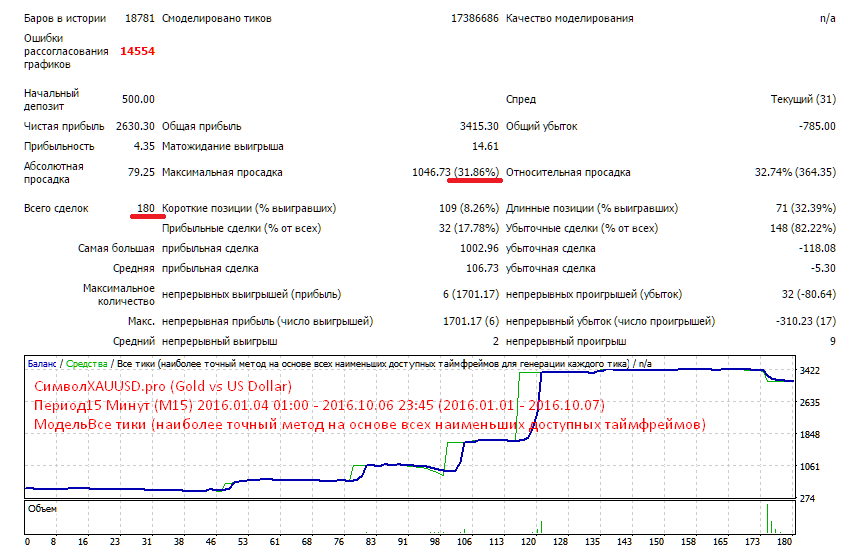859x556 pixels.
Task: Select the average consecutive wins value 2
Action: click(x=496, y=341)
